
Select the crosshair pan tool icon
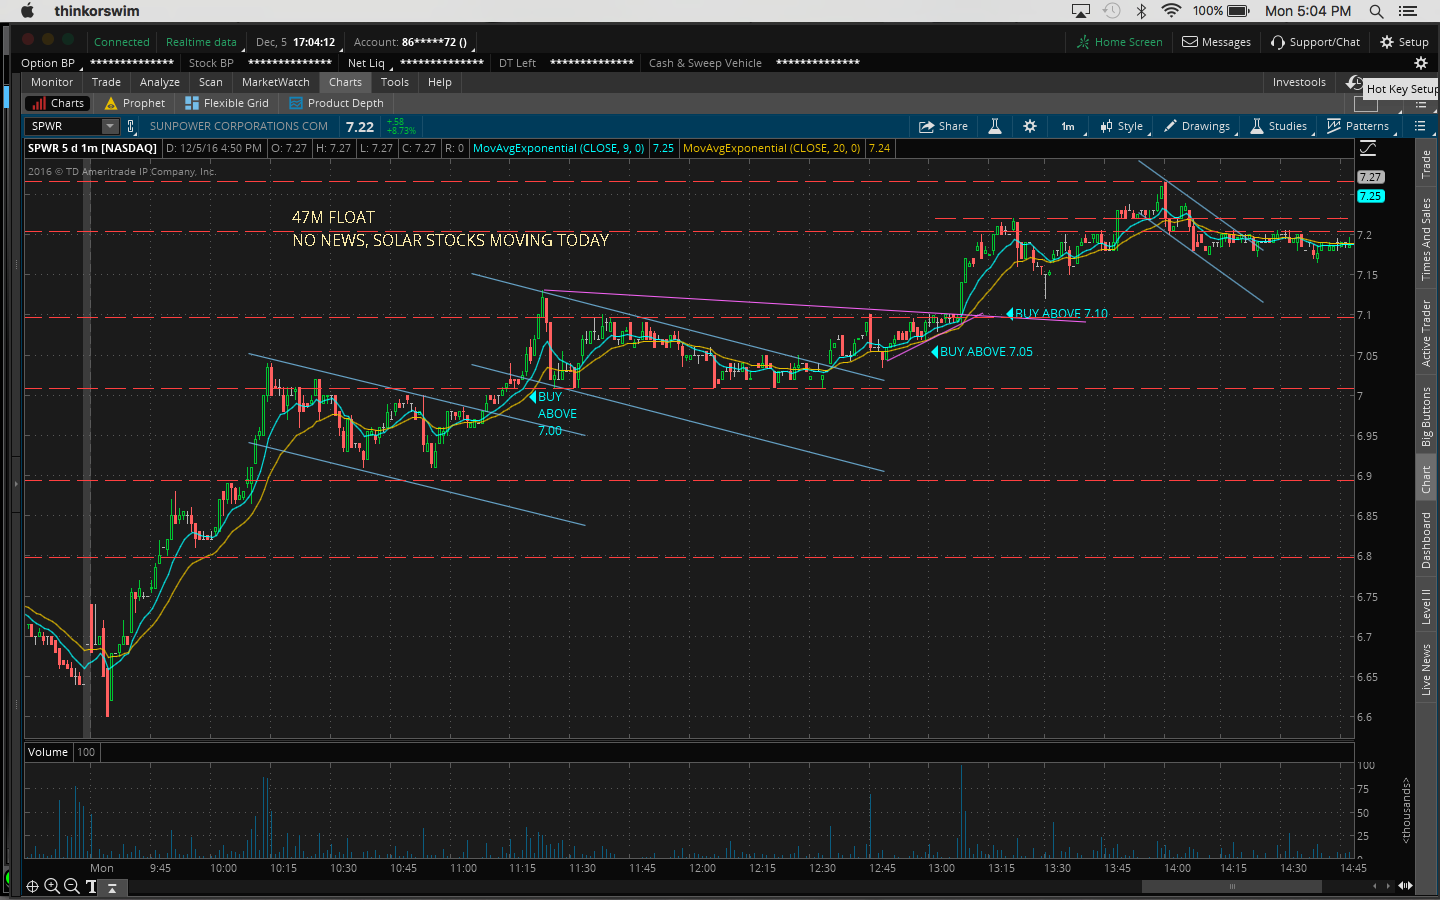click(x=32, y=886)
